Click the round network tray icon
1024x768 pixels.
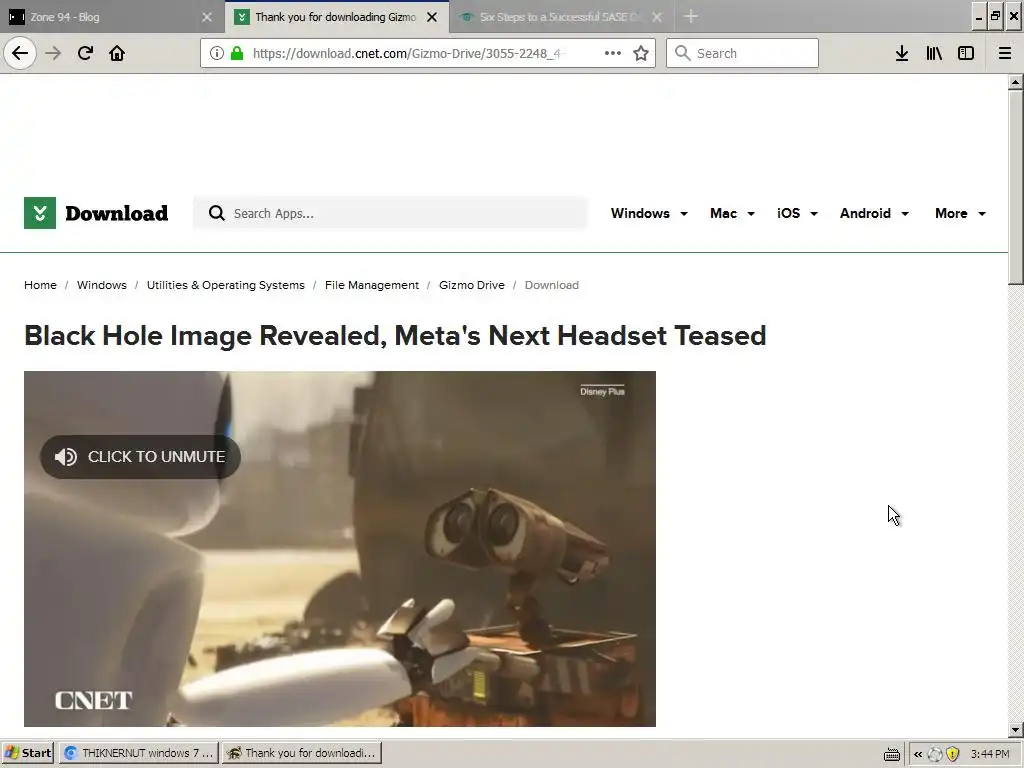click(x=935, y=754)
